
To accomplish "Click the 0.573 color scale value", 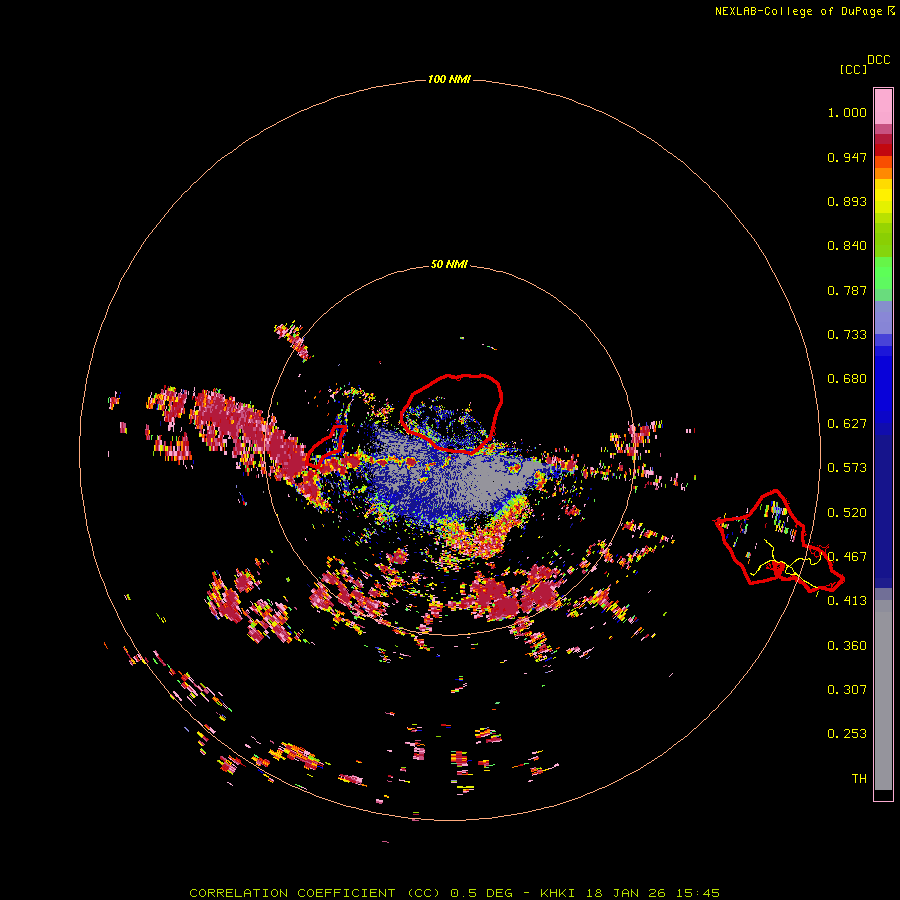I will click(847, 468).
